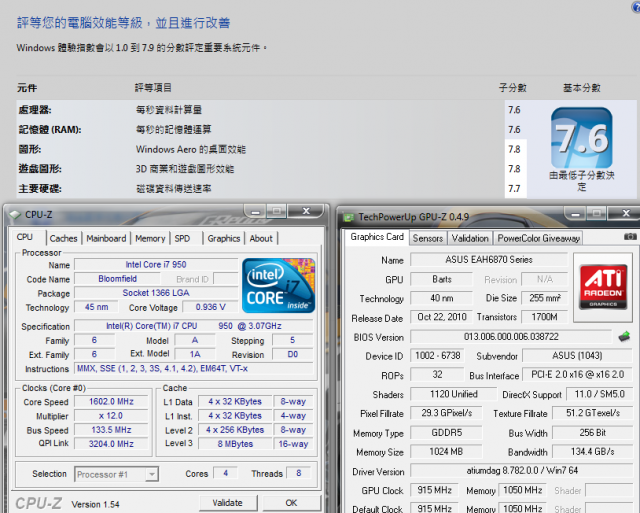Click the Intel Core i7 logo

tap(278, 285)
